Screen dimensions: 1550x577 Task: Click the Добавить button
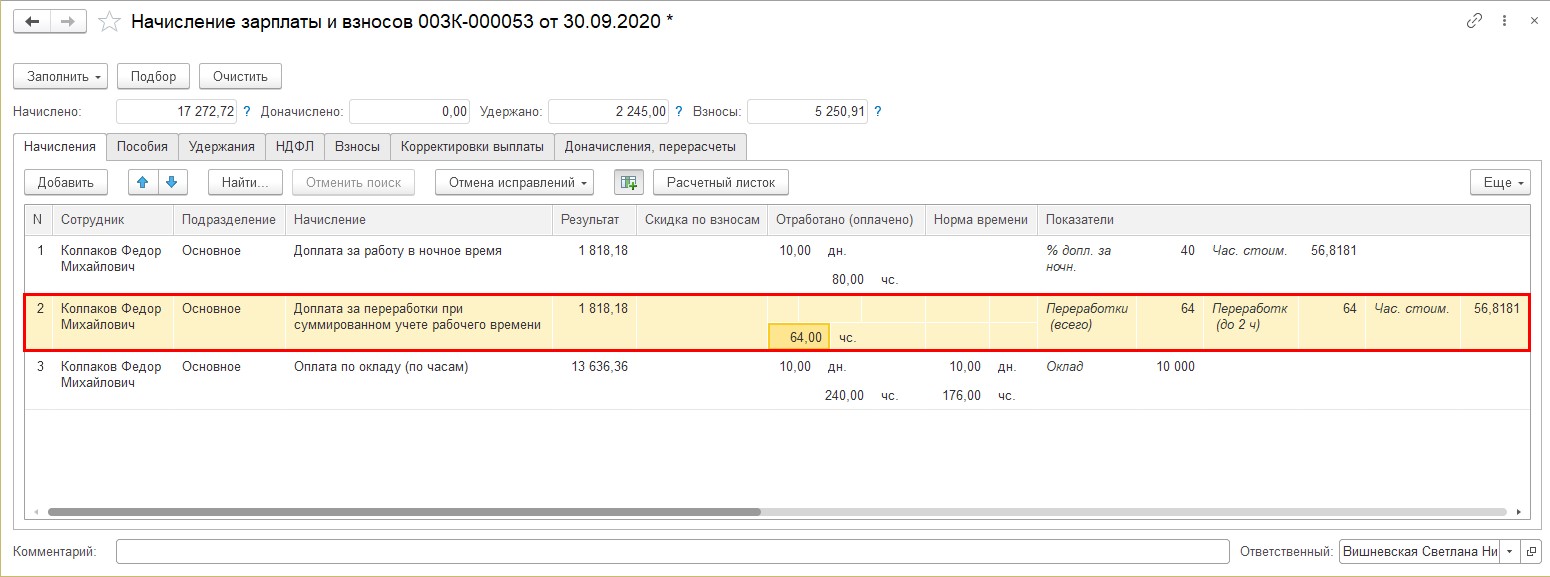(66, 182)
